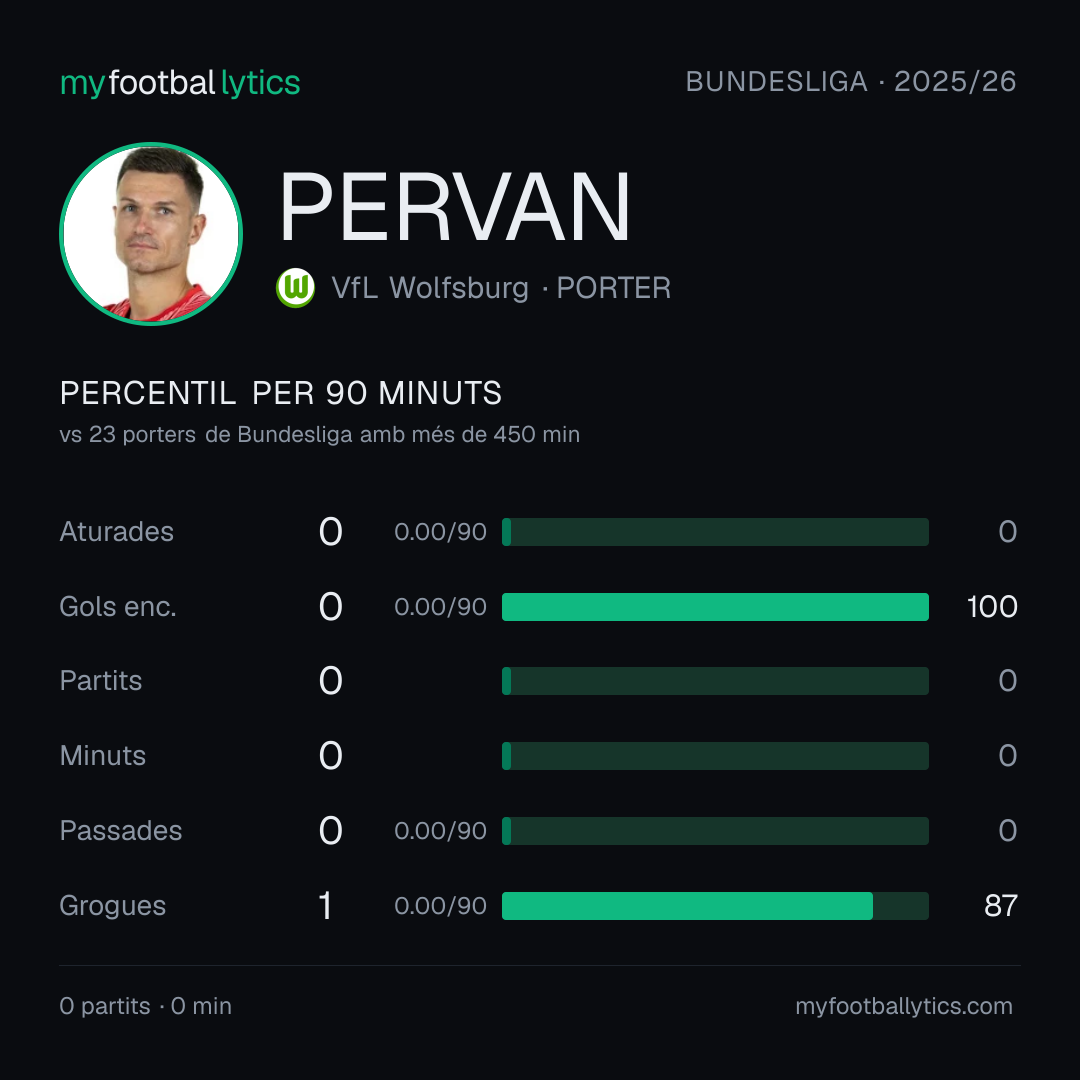Click the 100 percentile value for Gols enc.
1080x1080 pixels.
(x=992, y=607)
